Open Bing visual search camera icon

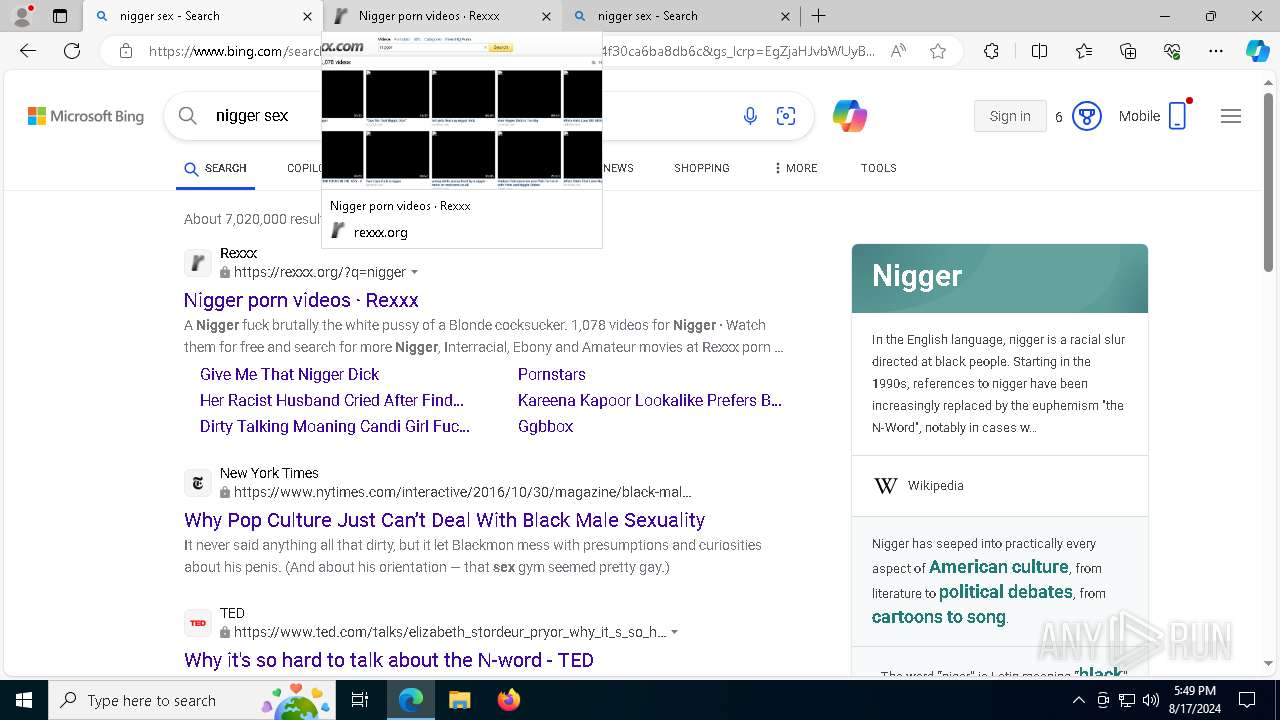pos(786,116)
